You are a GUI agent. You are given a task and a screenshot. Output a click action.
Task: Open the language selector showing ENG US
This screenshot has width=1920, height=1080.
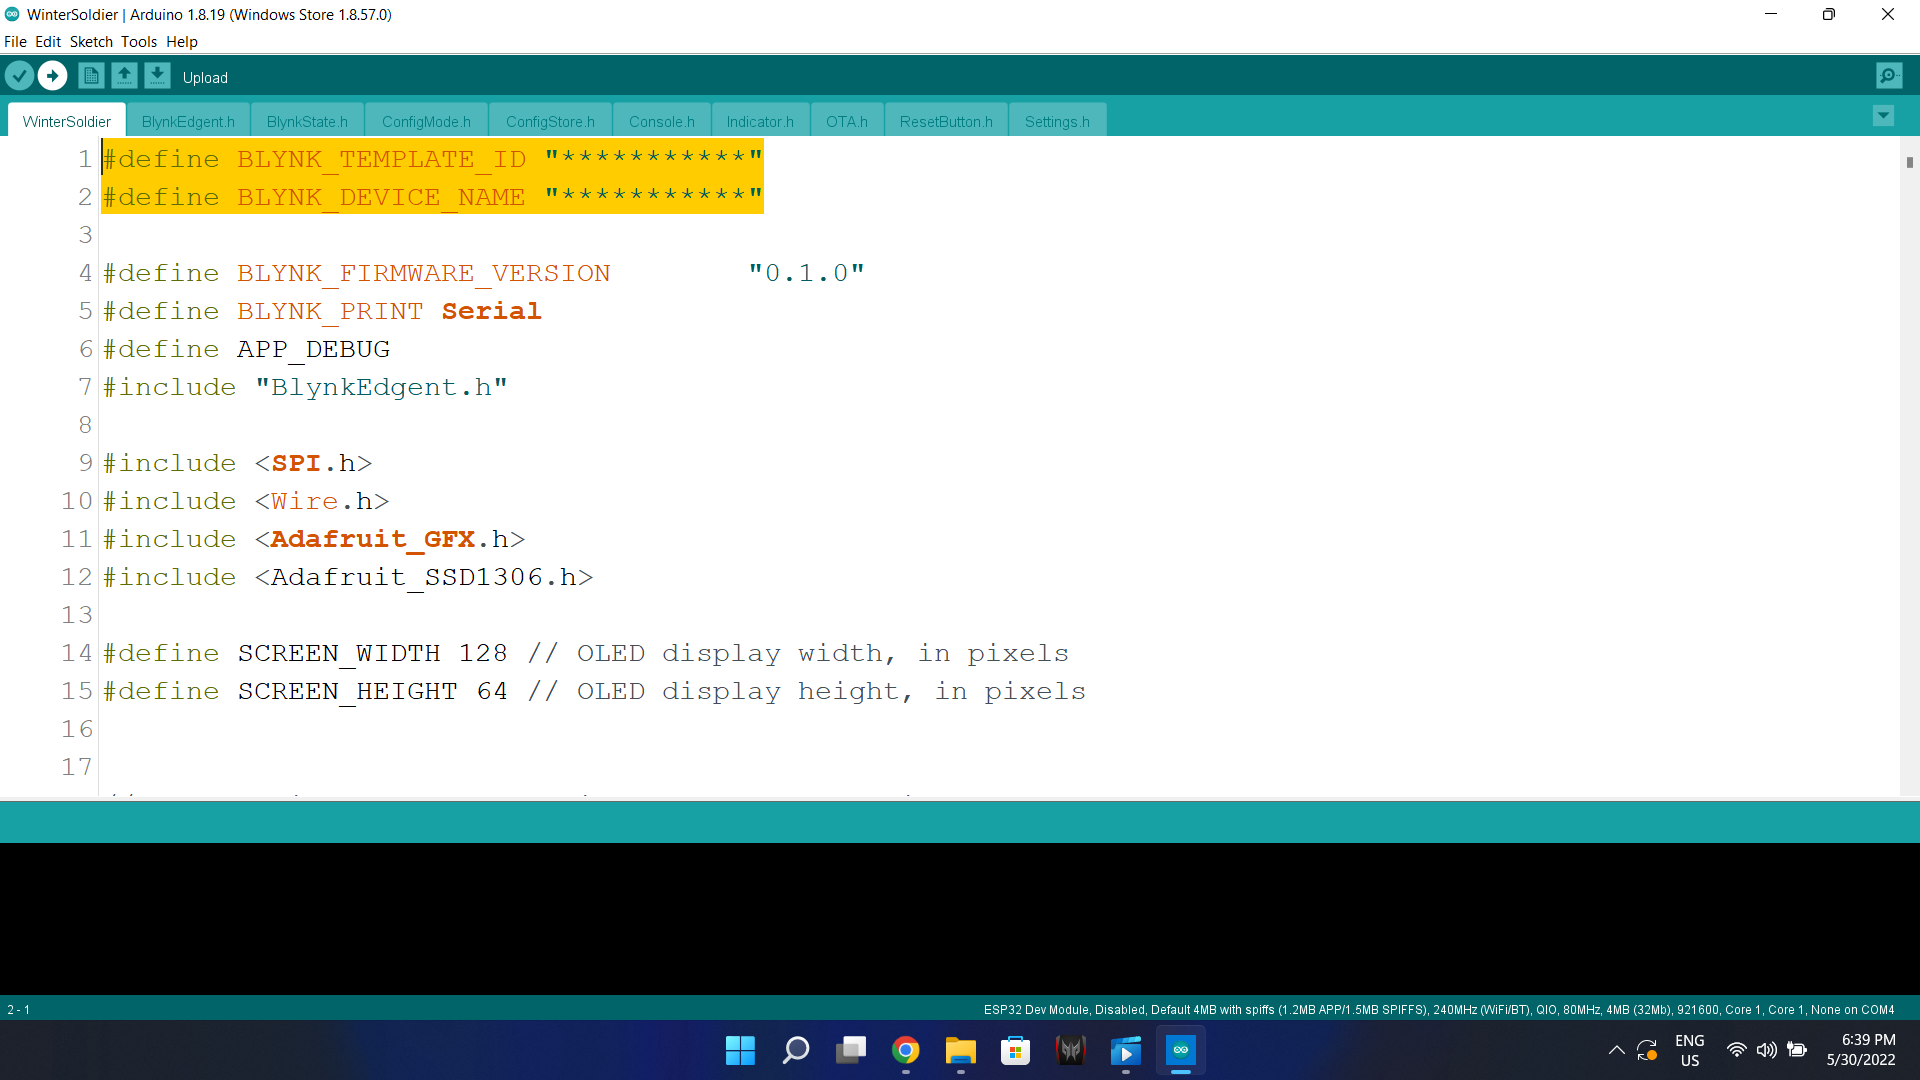pyautogui.click(x=1689, y=1050)
